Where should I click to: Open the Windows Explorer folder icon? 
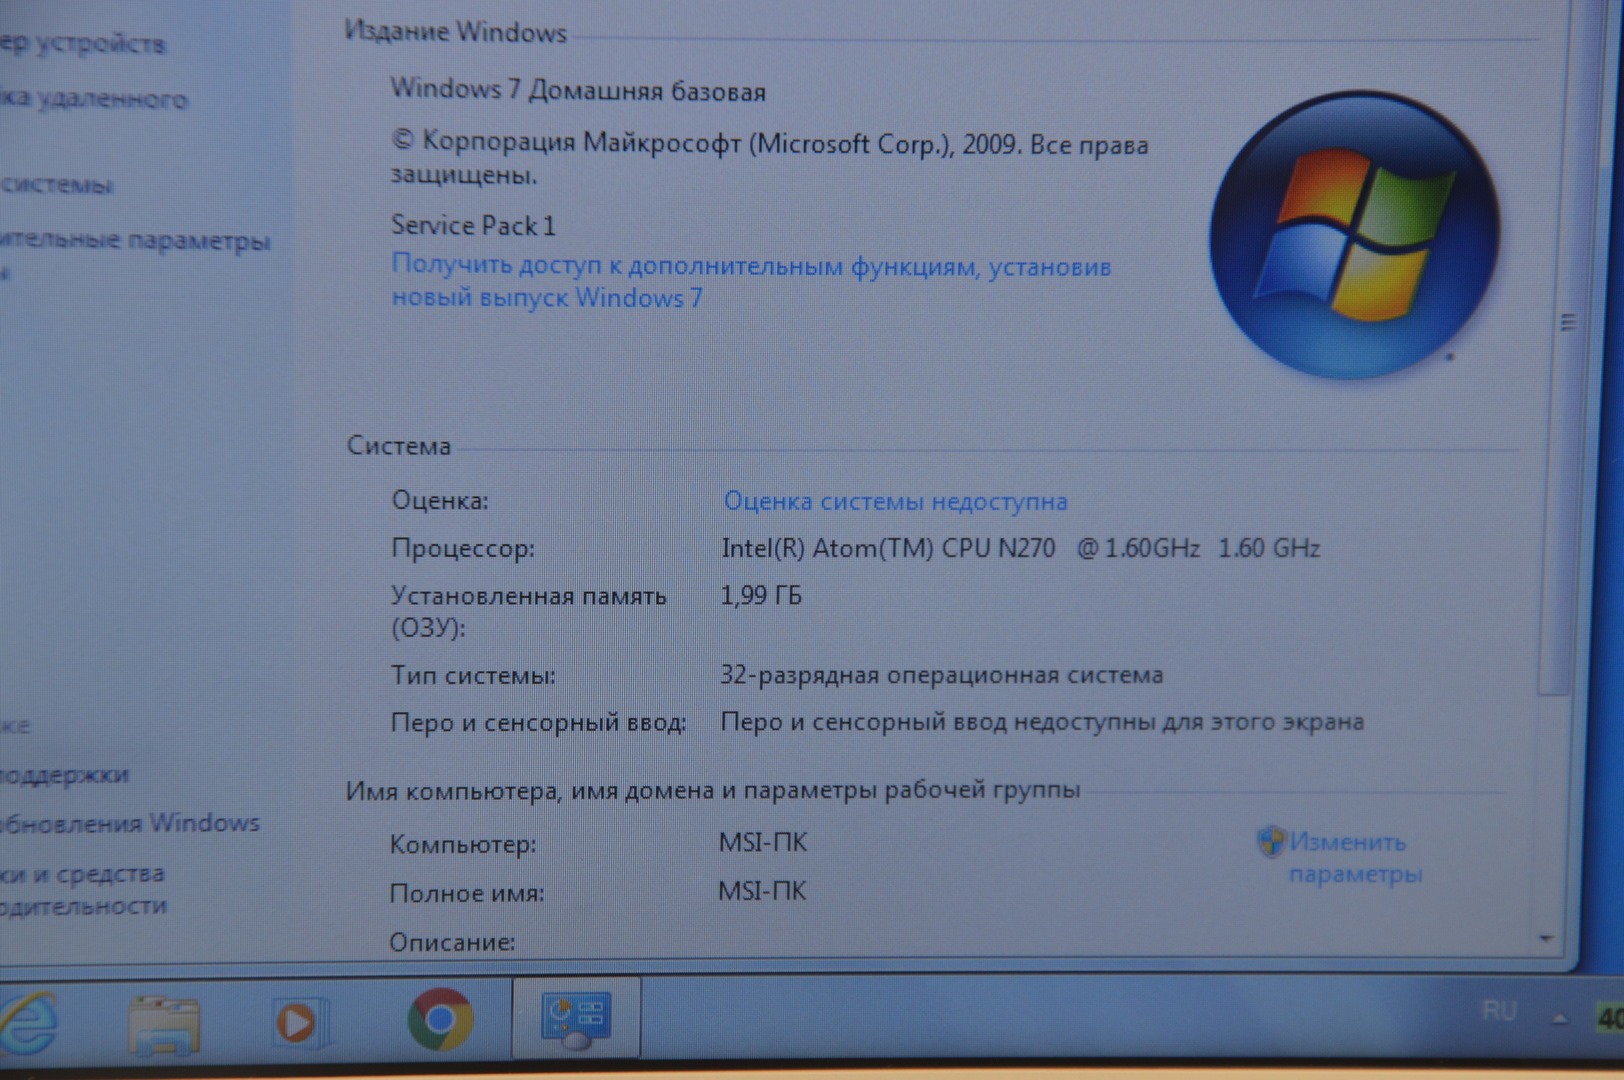[x=163, y=1024]
